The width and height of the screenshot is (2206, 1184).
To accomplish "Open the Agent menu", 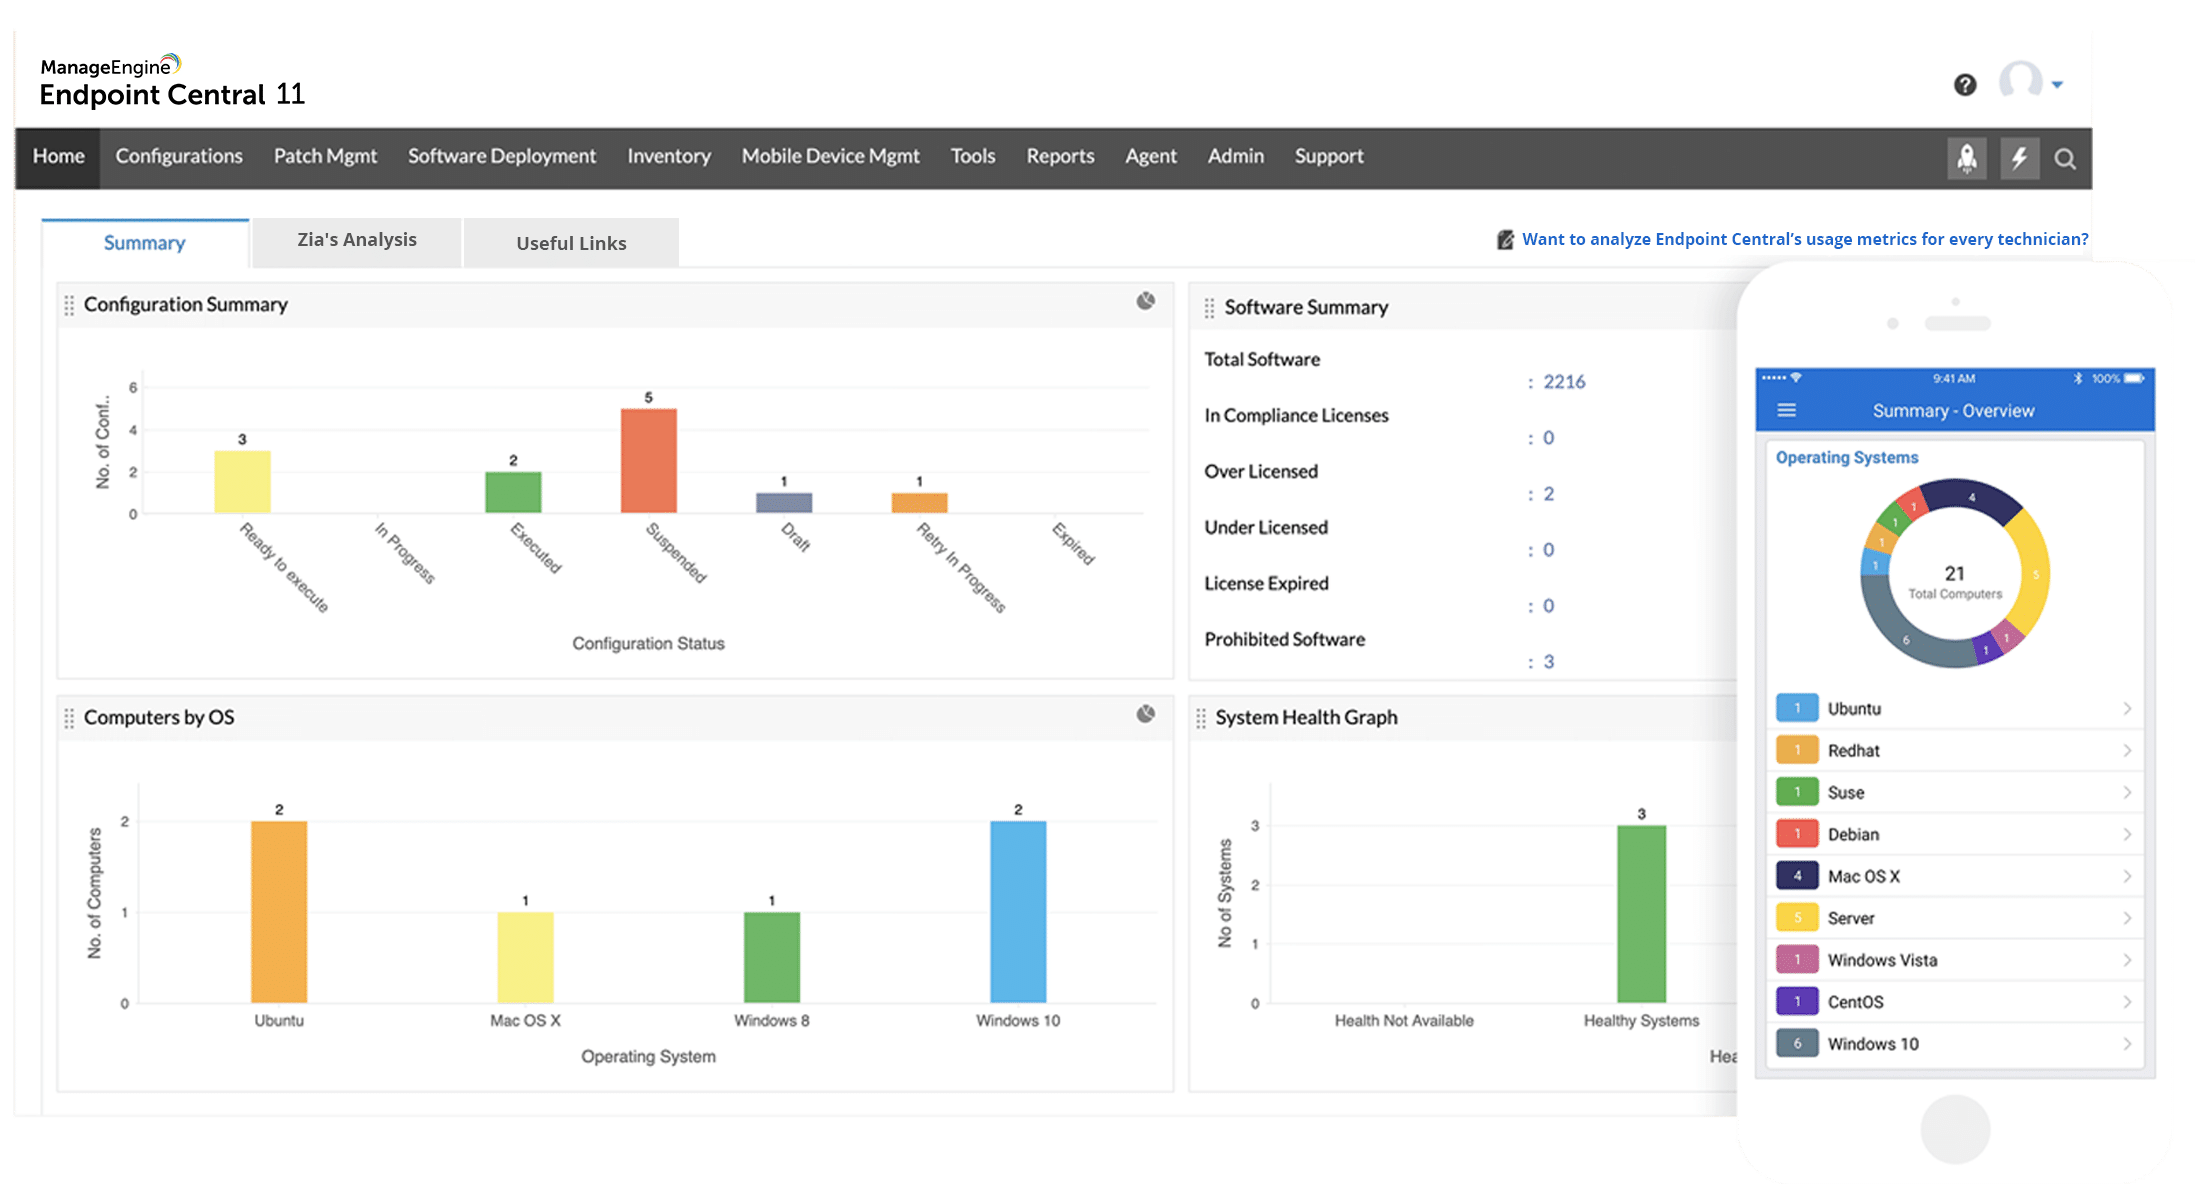I will pyautogui.click(x=1151, y=157).
